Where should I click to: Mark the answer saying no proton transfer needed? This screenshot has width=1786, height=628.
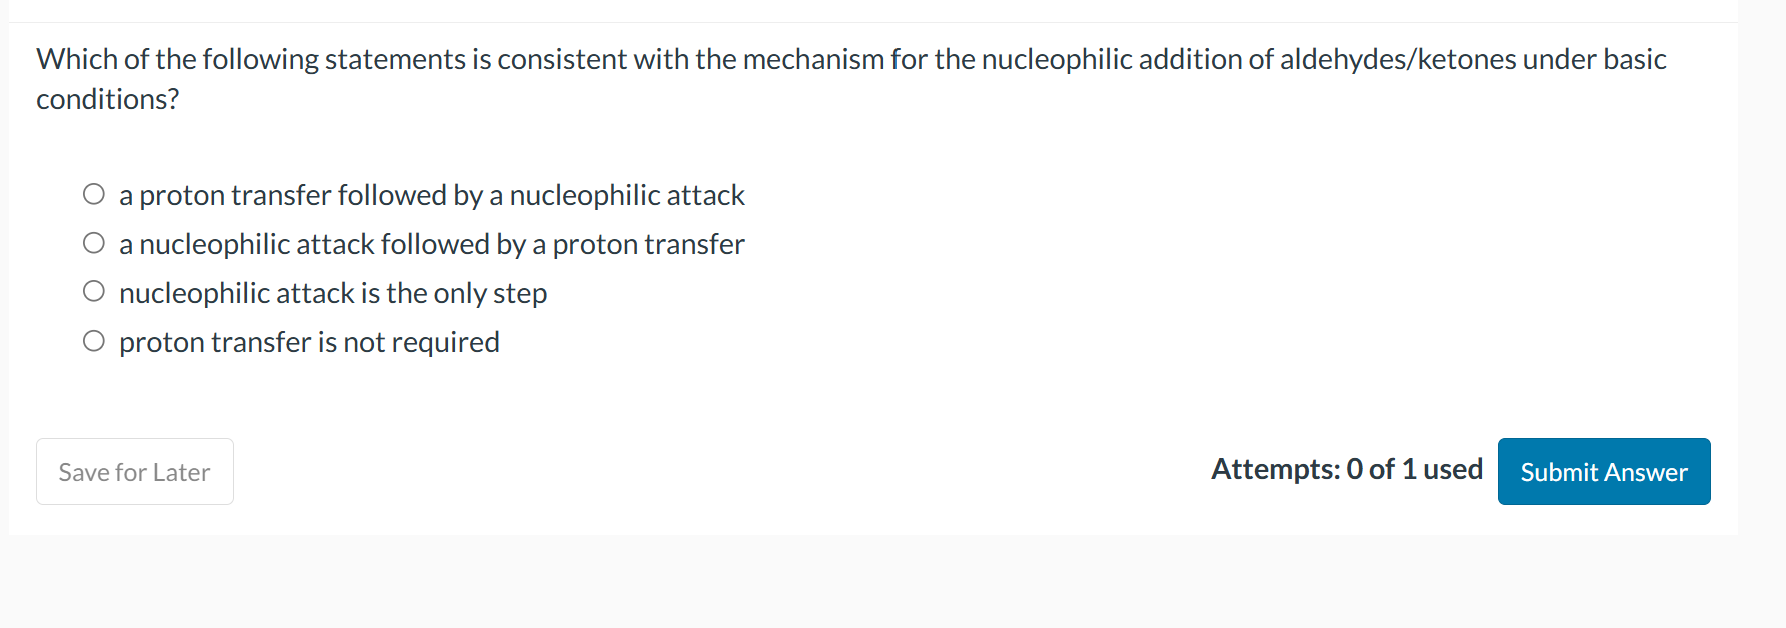309,342
